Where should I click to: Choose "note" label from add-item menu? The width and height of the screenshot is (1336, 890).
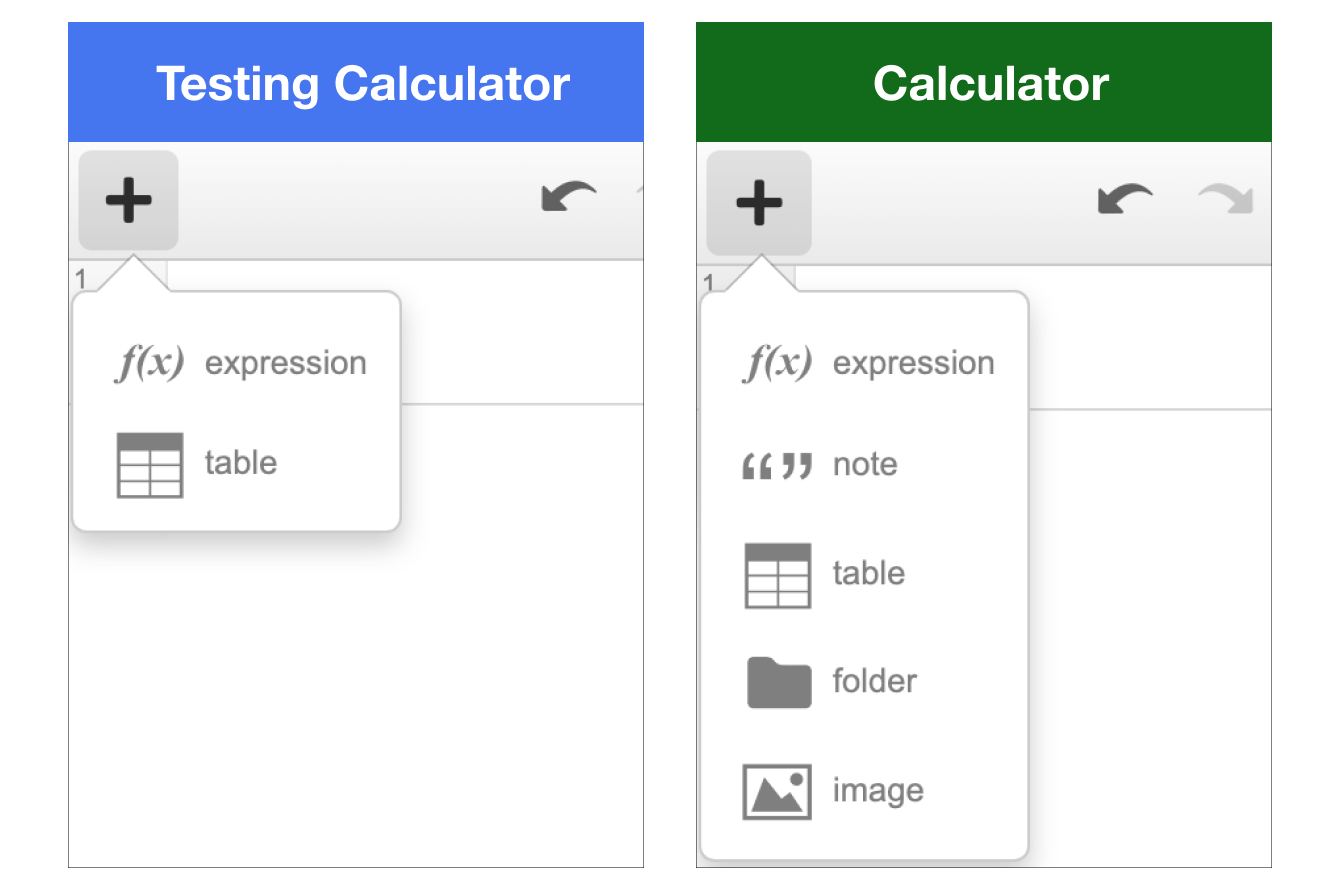pyautogui.click(x=865, y=464)
